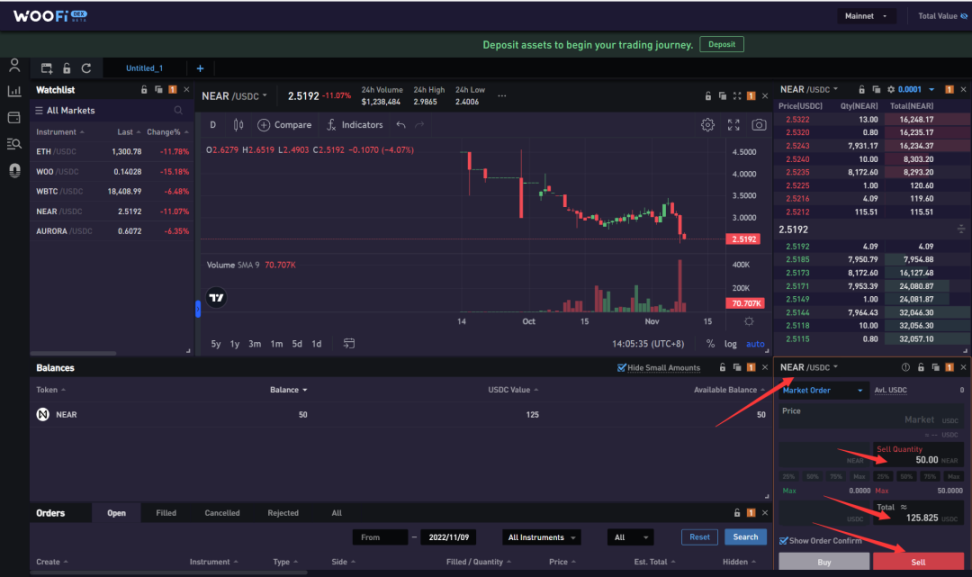Toggle percent scale on chart

(710, 343)
